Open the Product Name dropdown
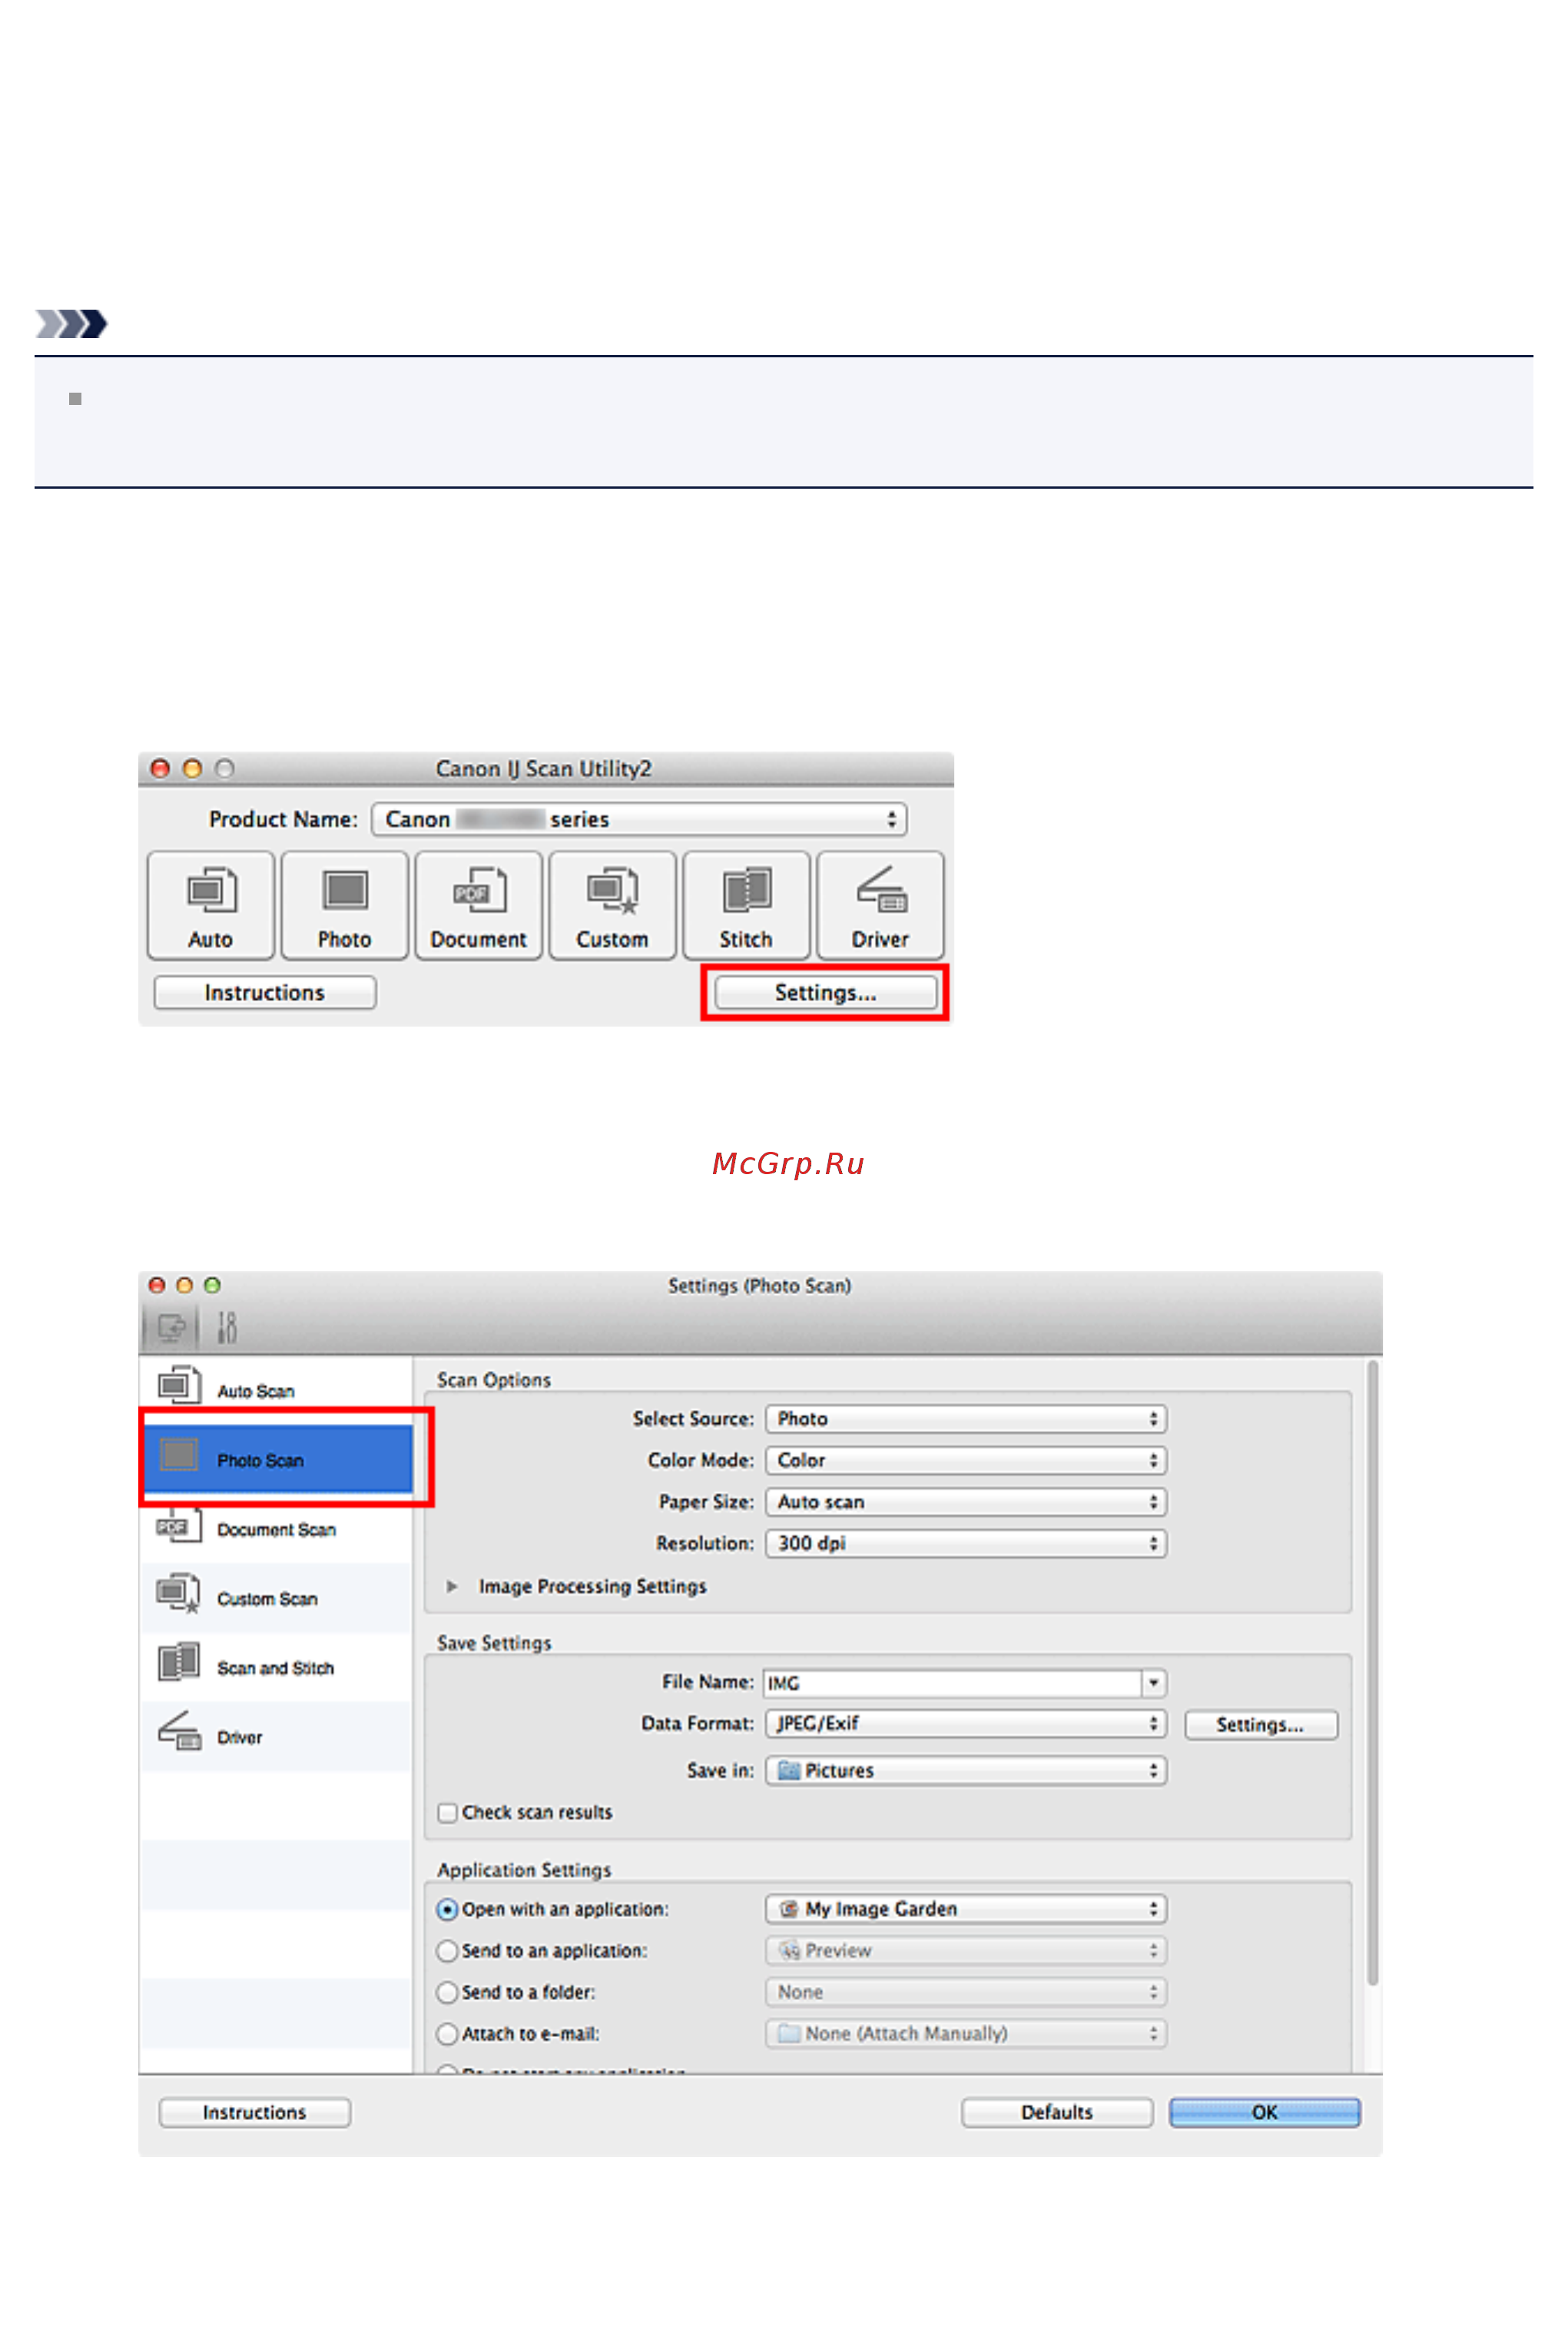 click(x=639, y=819)
